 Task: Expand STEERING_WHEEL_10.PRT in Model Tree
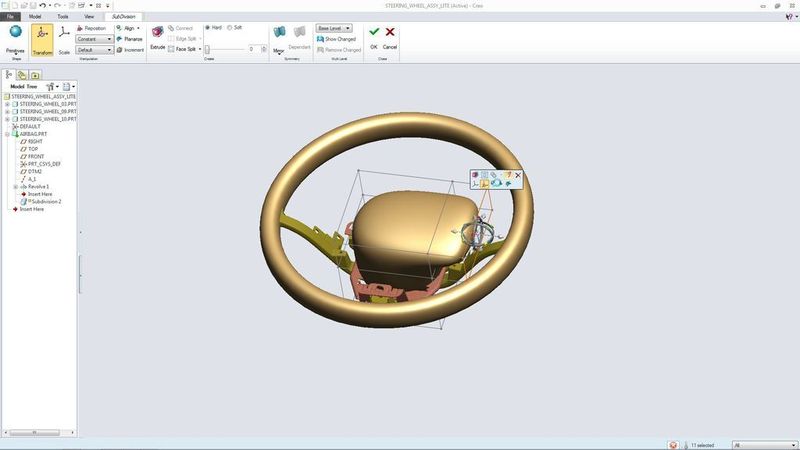point(7,119)
